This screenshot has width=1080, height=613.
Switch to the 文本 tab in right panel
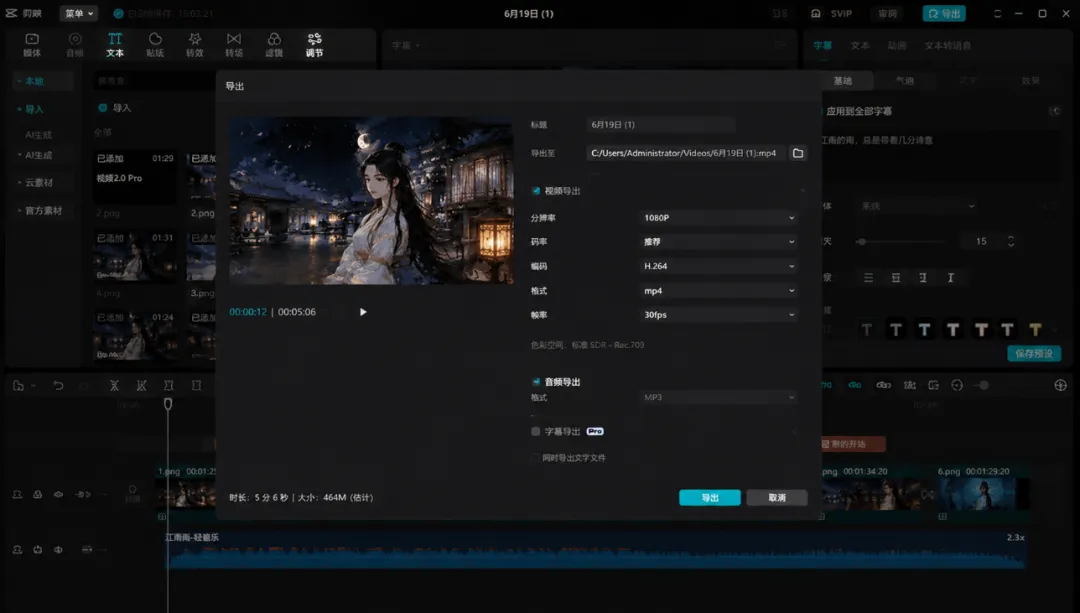click(860, 45)
